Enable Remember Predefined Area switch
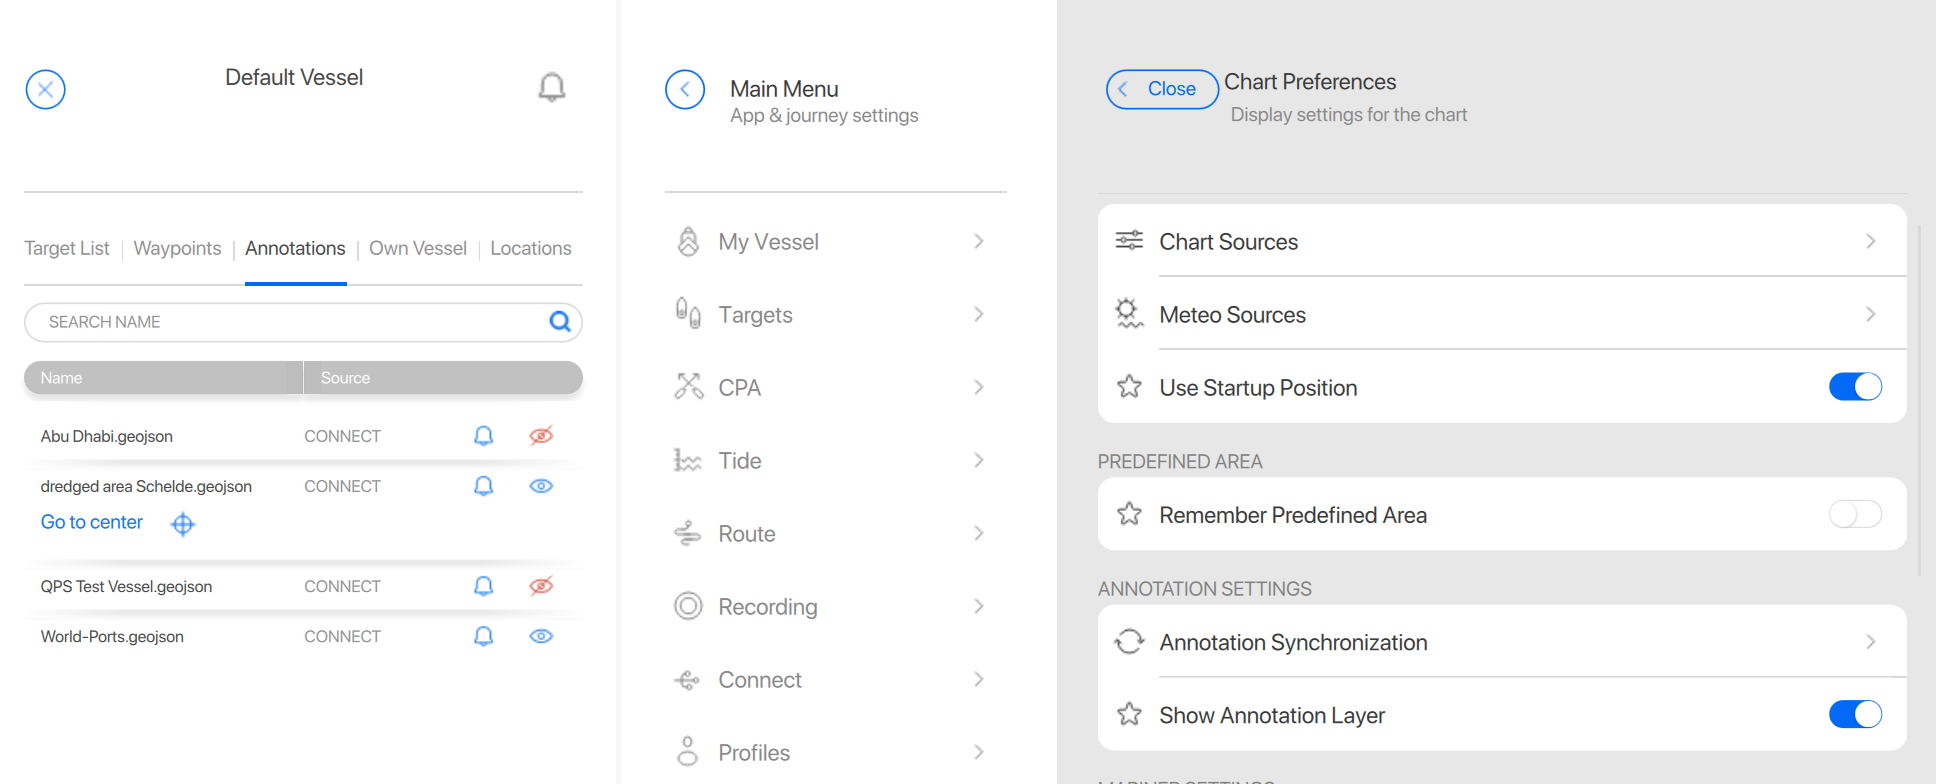 tap(1855, 514)
